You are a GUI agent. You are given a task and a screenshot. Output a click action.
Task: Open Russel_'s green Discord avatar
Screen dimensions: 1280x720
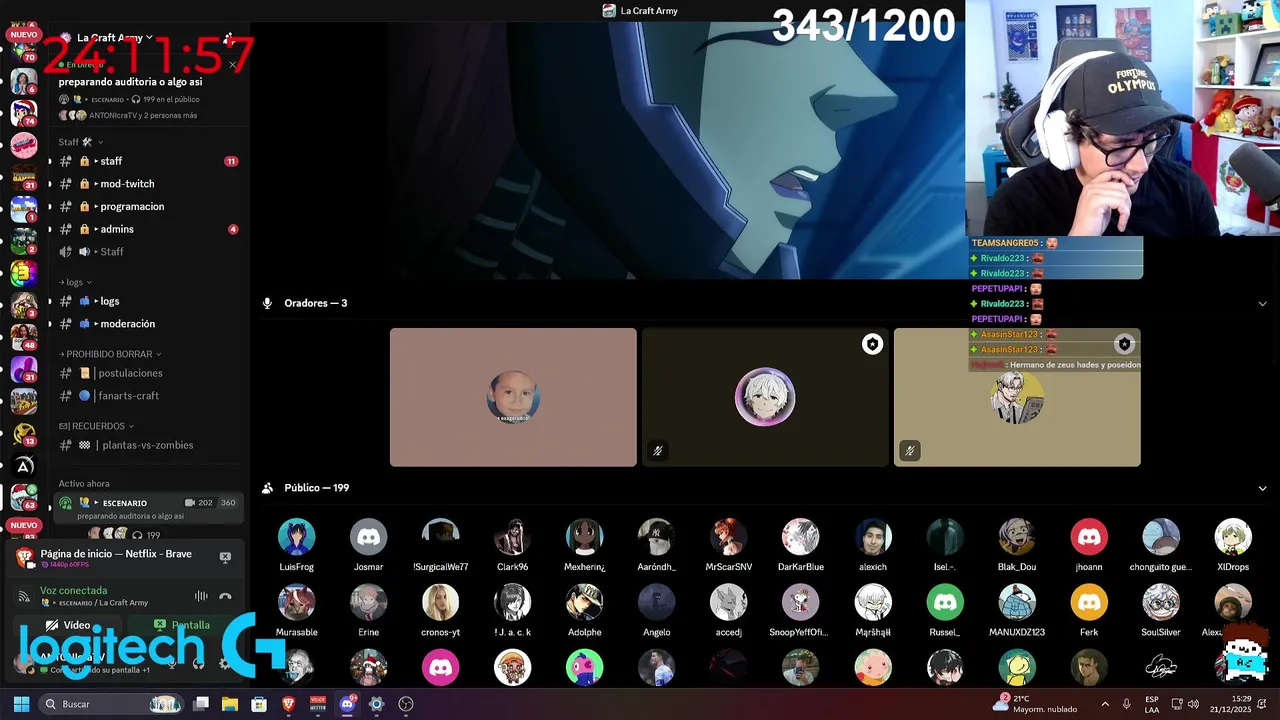(945, 603)
